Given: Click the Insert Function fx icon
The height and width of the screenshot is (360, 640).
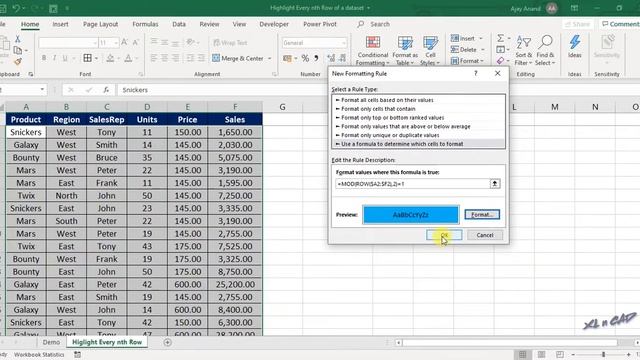Looking at the screenshot, I should click(x=106, y=90).
